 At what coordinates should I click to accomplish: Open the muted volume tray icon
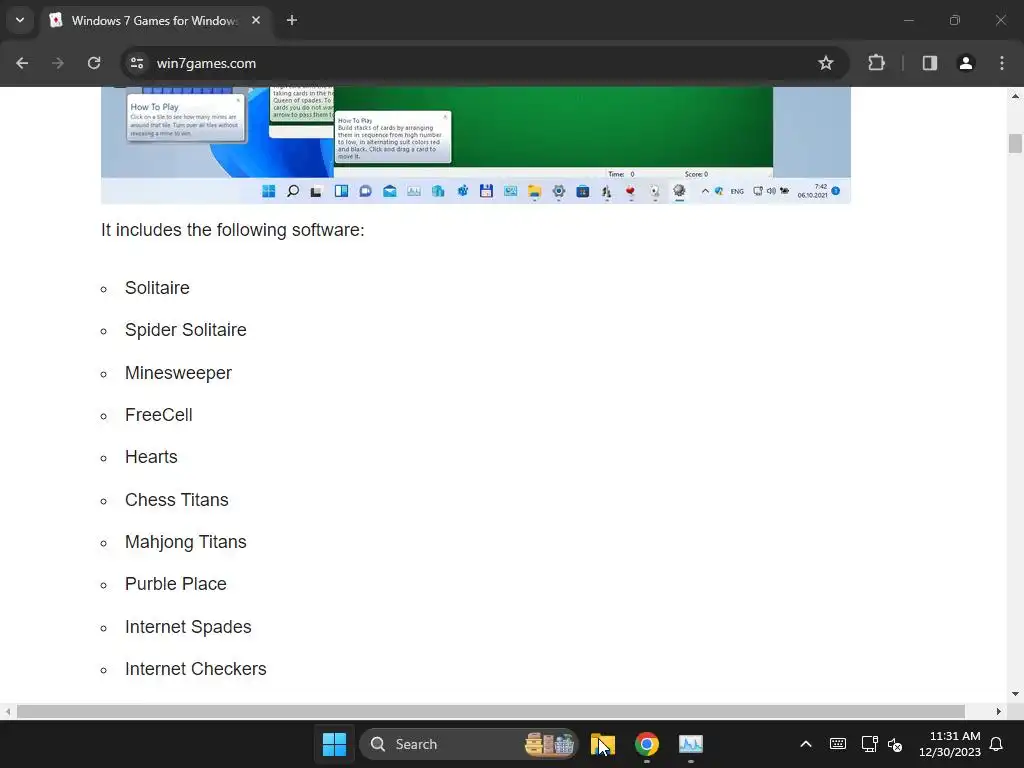(x=895, y=744)
